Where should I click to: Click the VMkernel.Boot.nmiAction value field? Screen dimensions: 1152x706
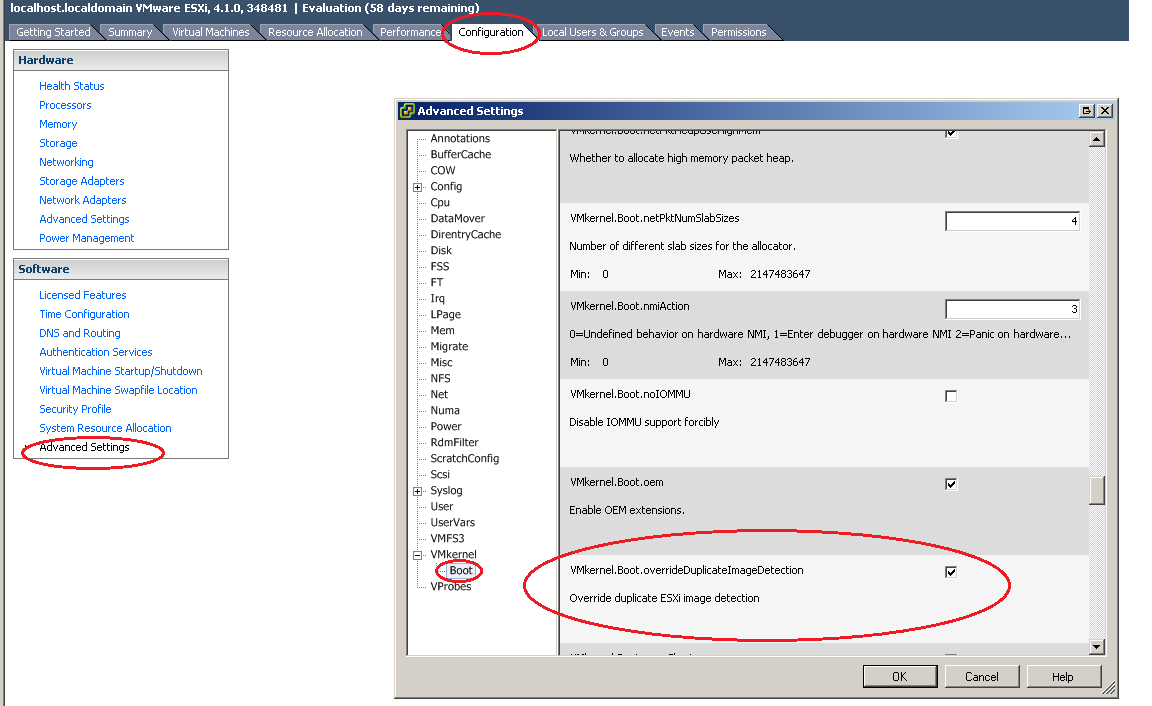pyautogui.click(x=1012, y=309)
